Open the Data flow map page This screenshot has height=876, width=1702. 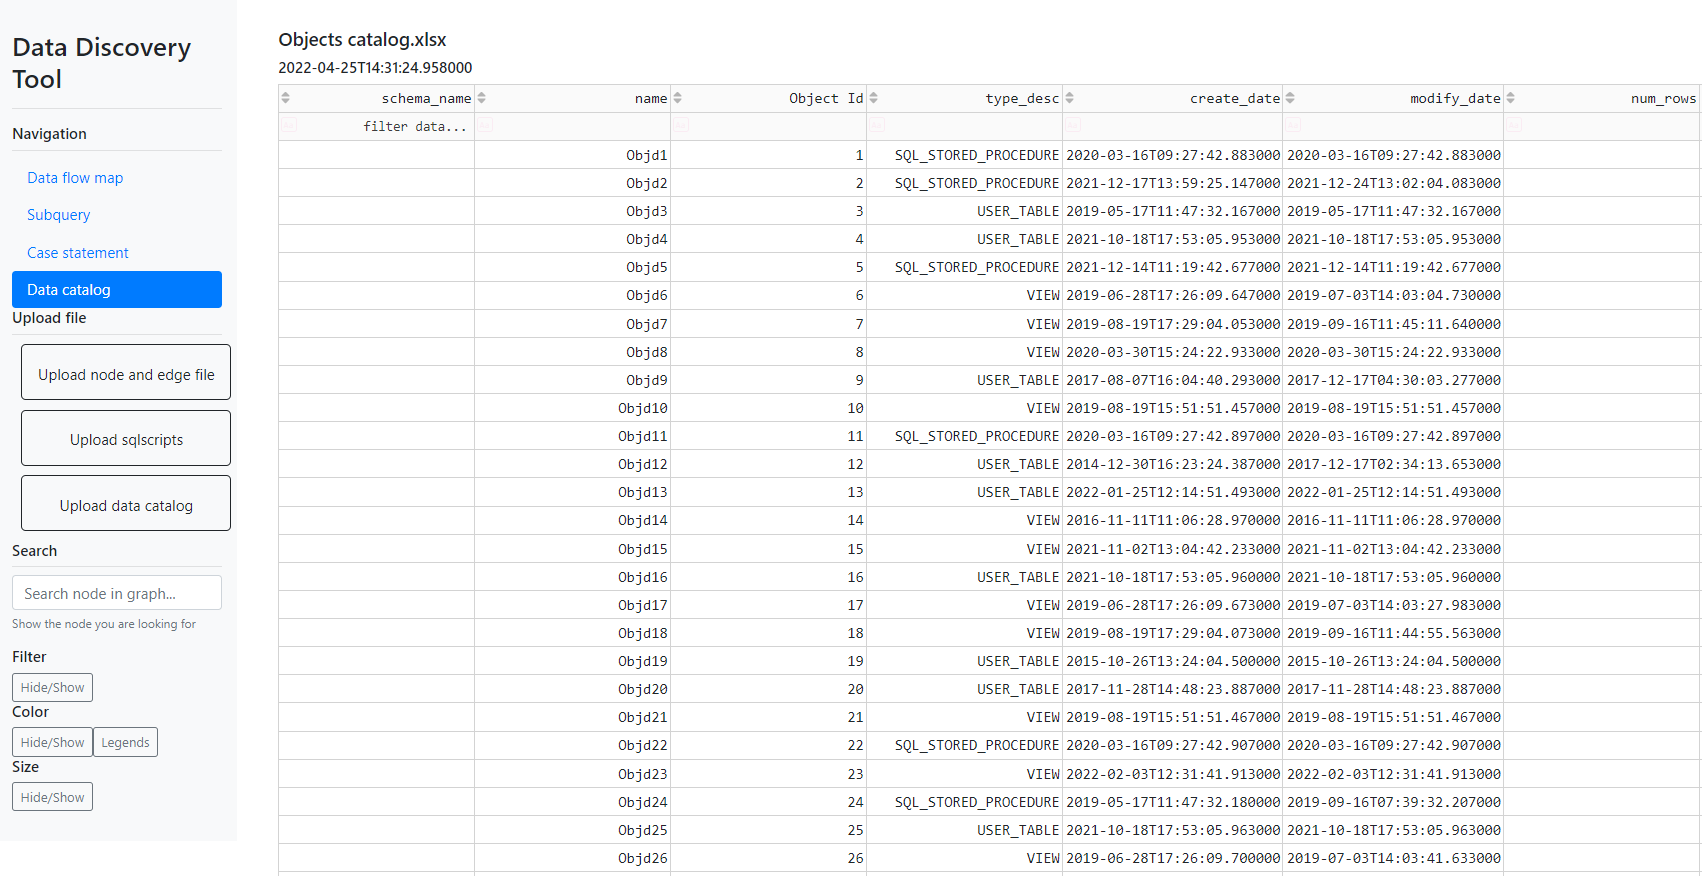pos(75,178)
